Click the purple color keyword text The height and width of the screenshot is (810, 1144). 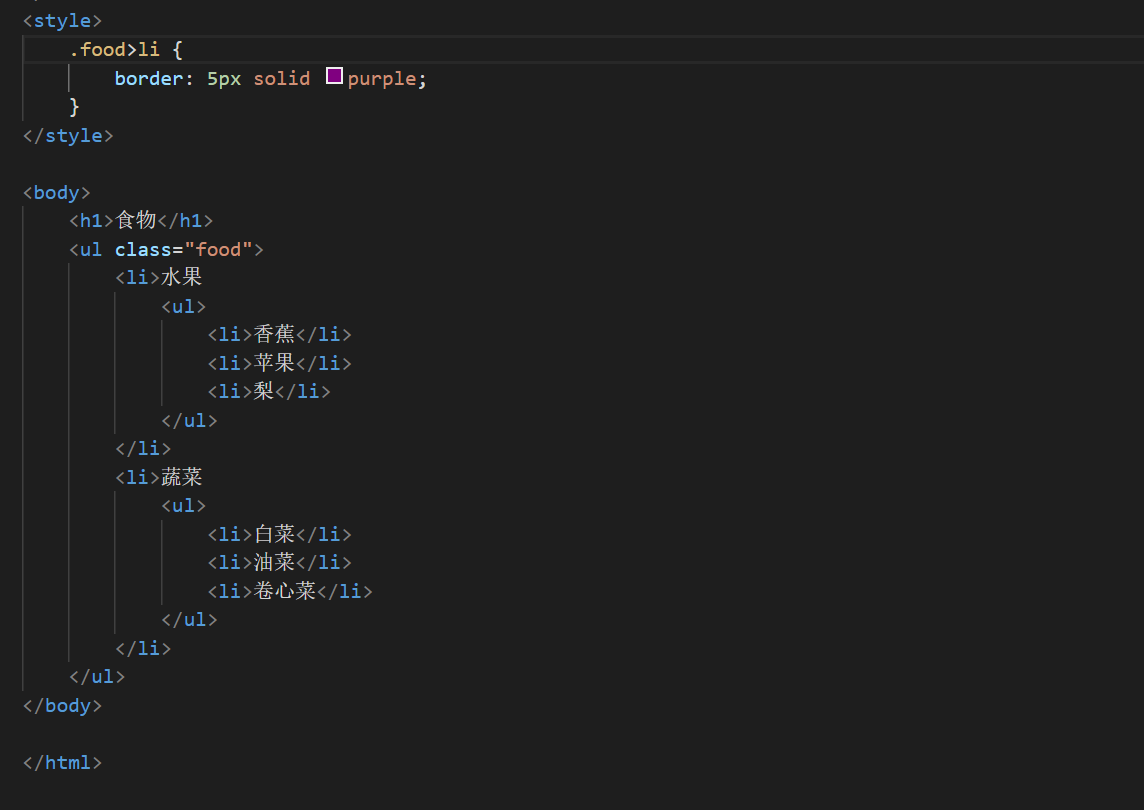click(x=383, y=77)
